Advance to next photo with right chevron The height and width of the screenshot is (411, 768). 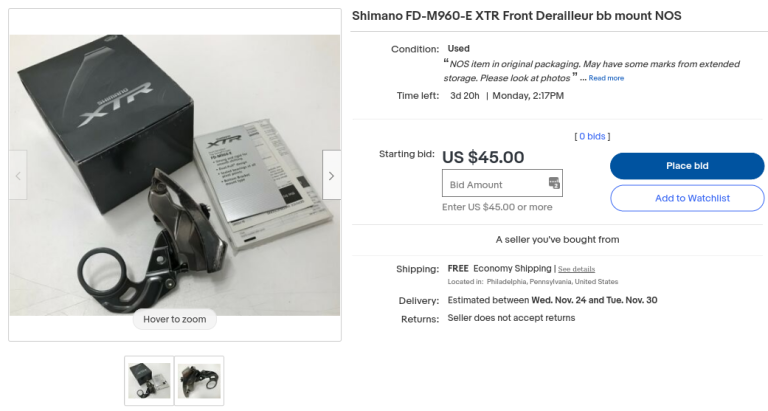[331, 175]
